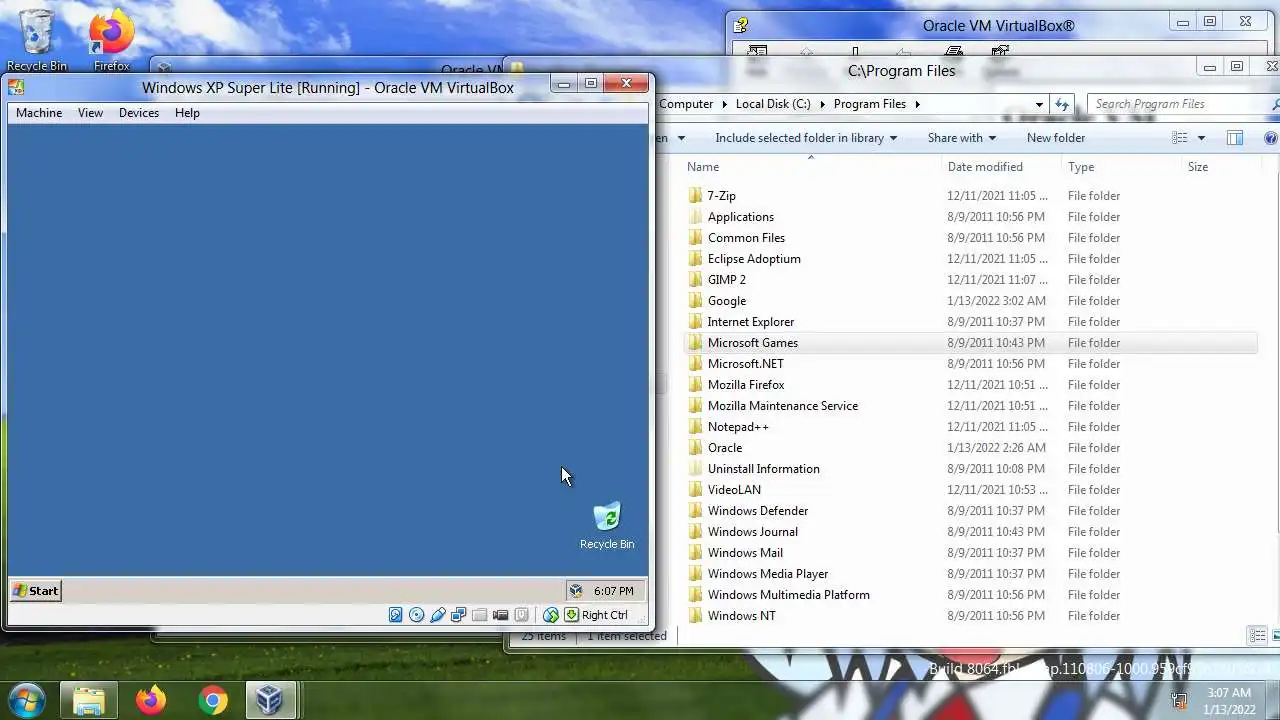This screenshot has width=1280, height=720.
Task: Select the Windows Multimedia Platform folder
Action: pos(788,595)
